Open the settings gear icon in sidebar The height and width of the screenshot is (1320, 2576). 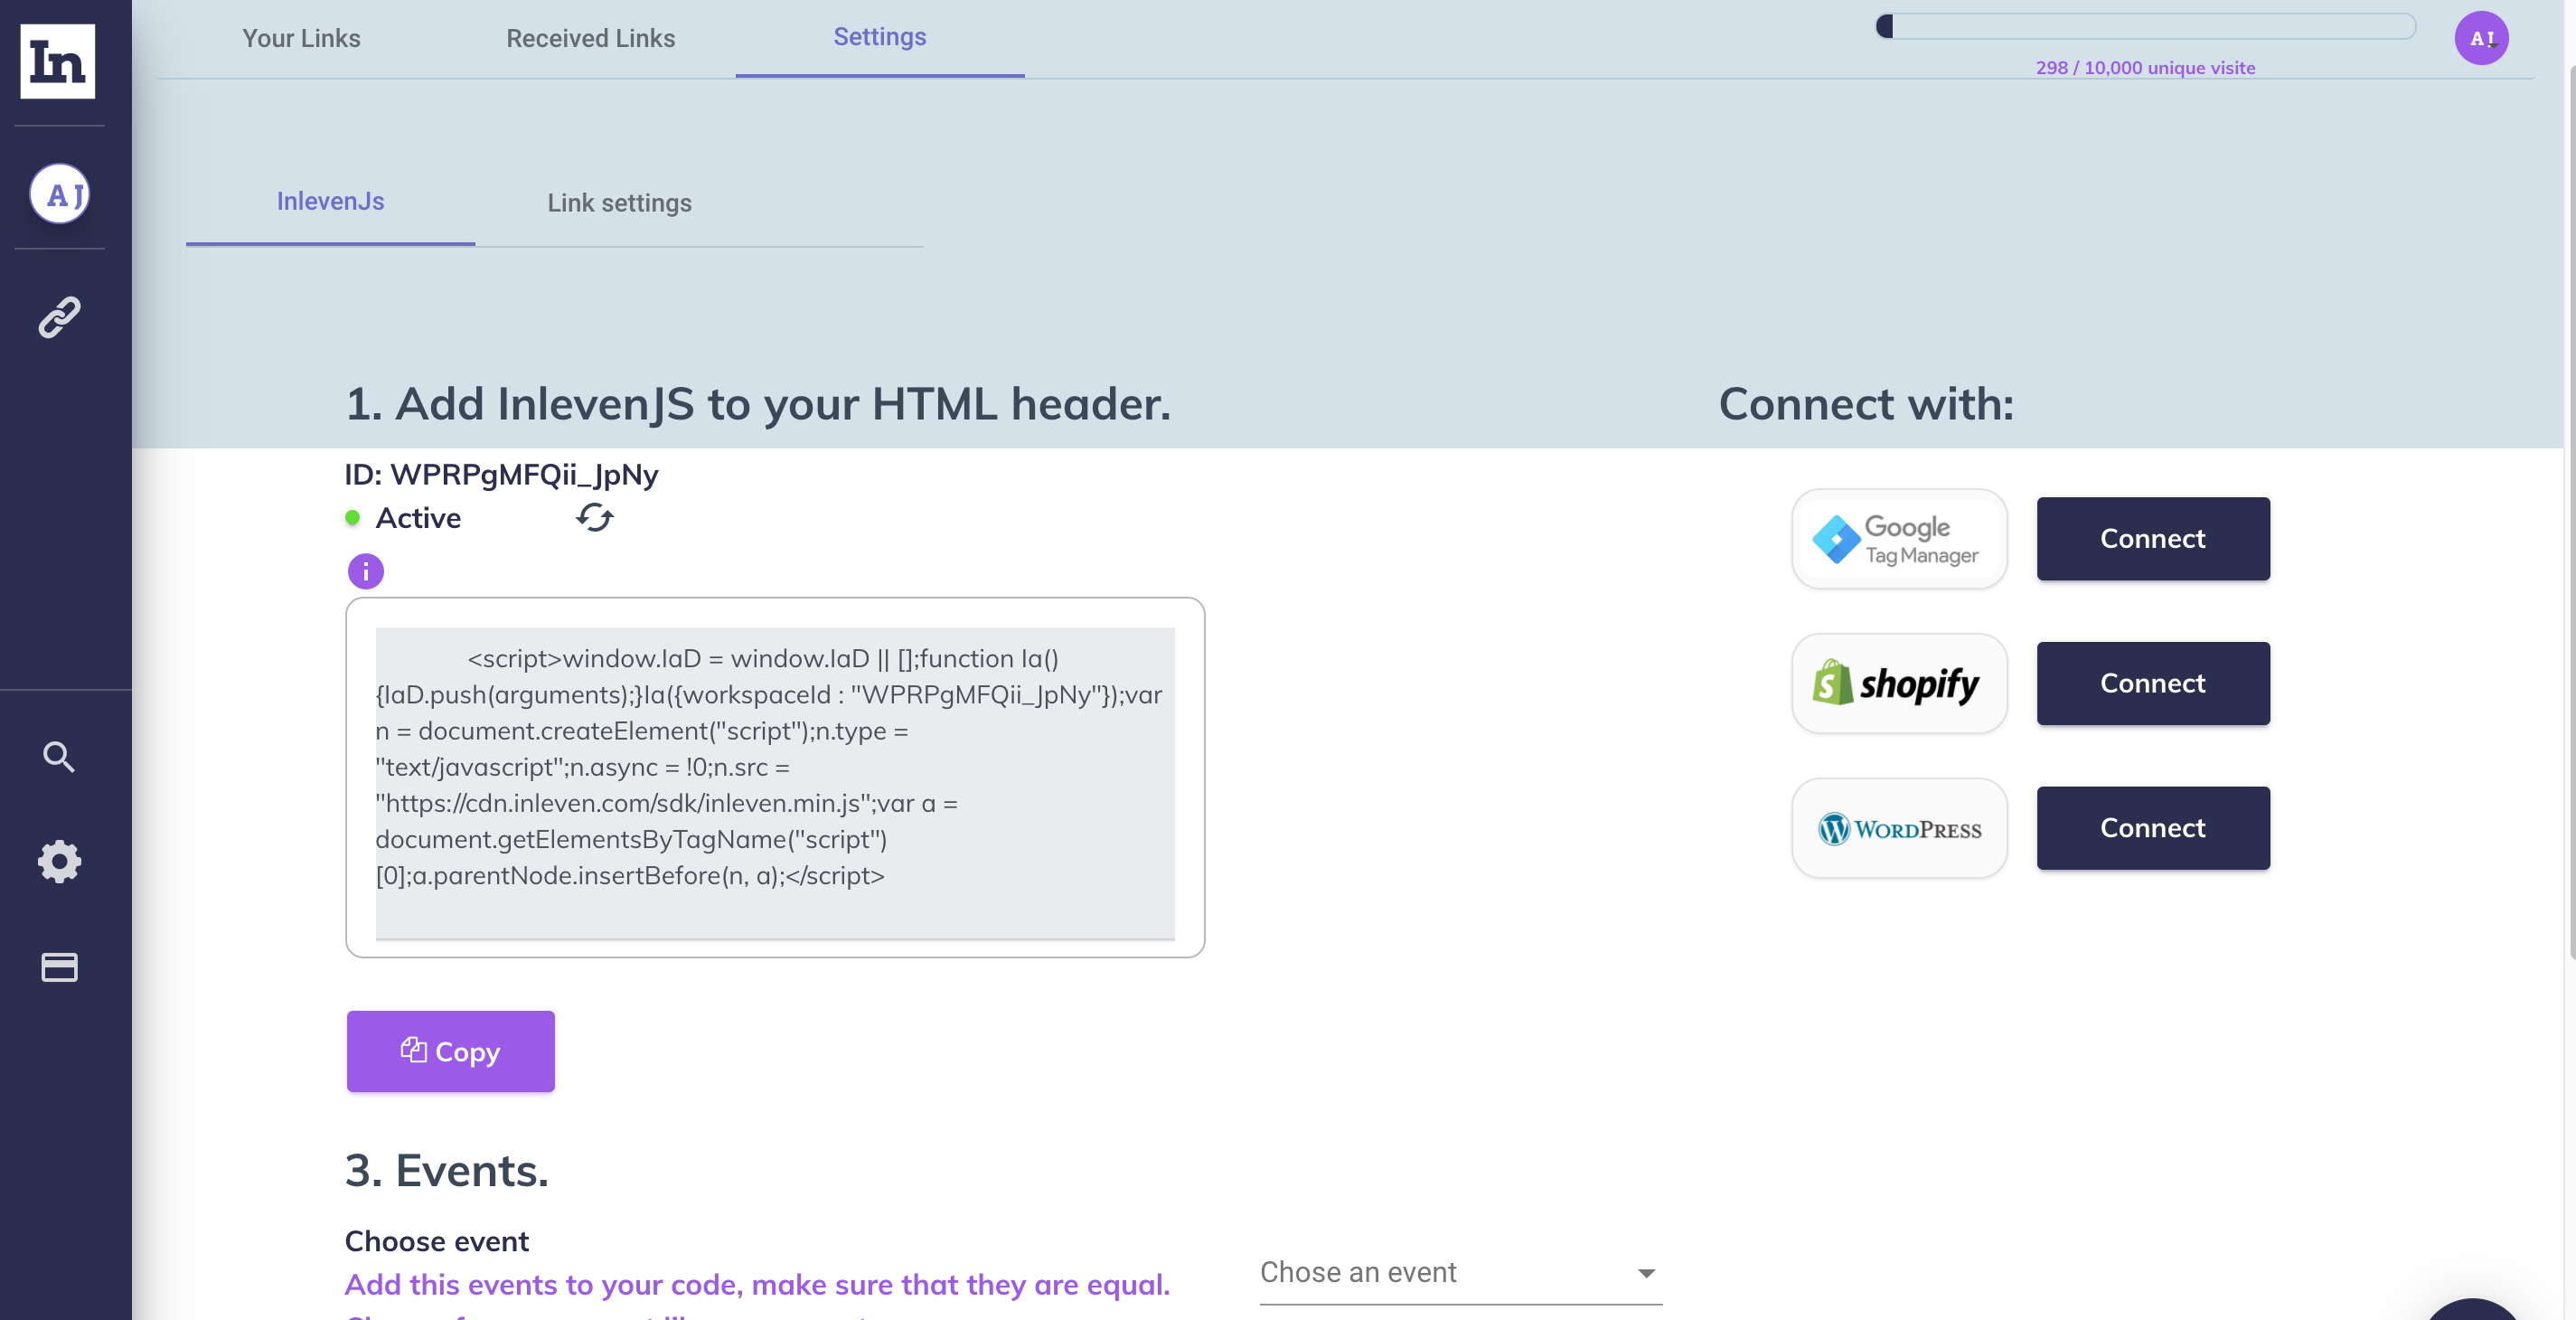tap(59, 861)
